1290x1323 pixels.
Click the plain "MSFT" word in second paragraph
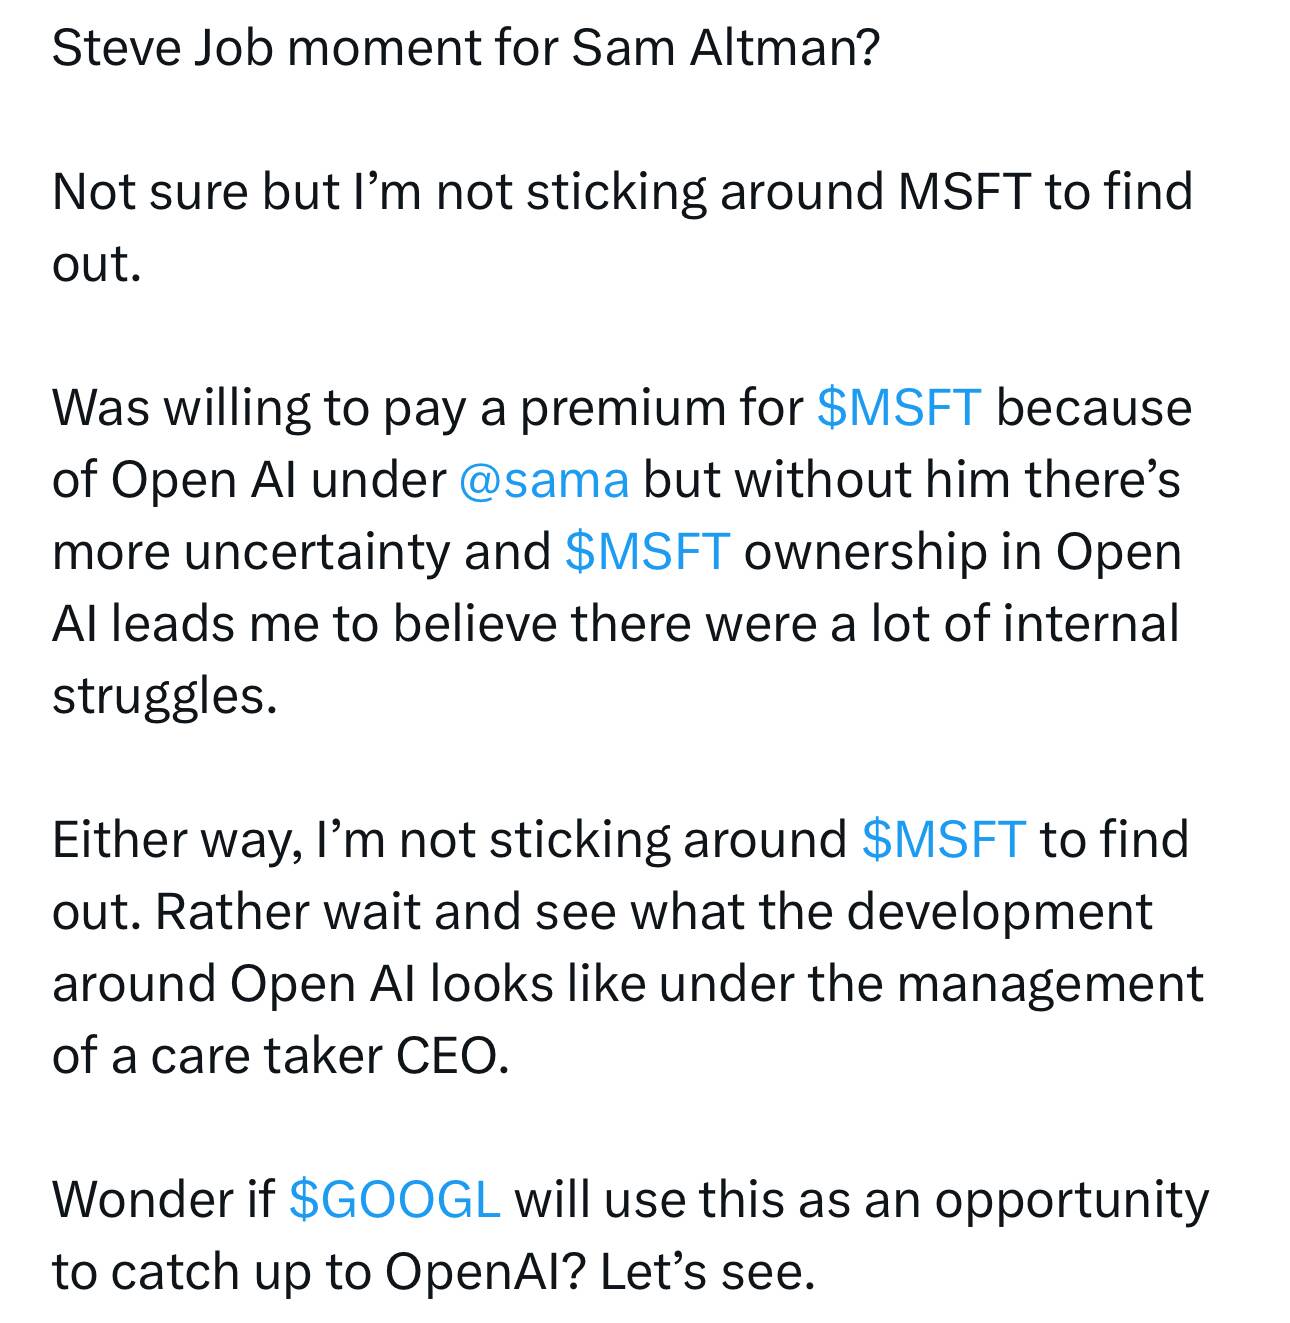click(x=964, y=191)
